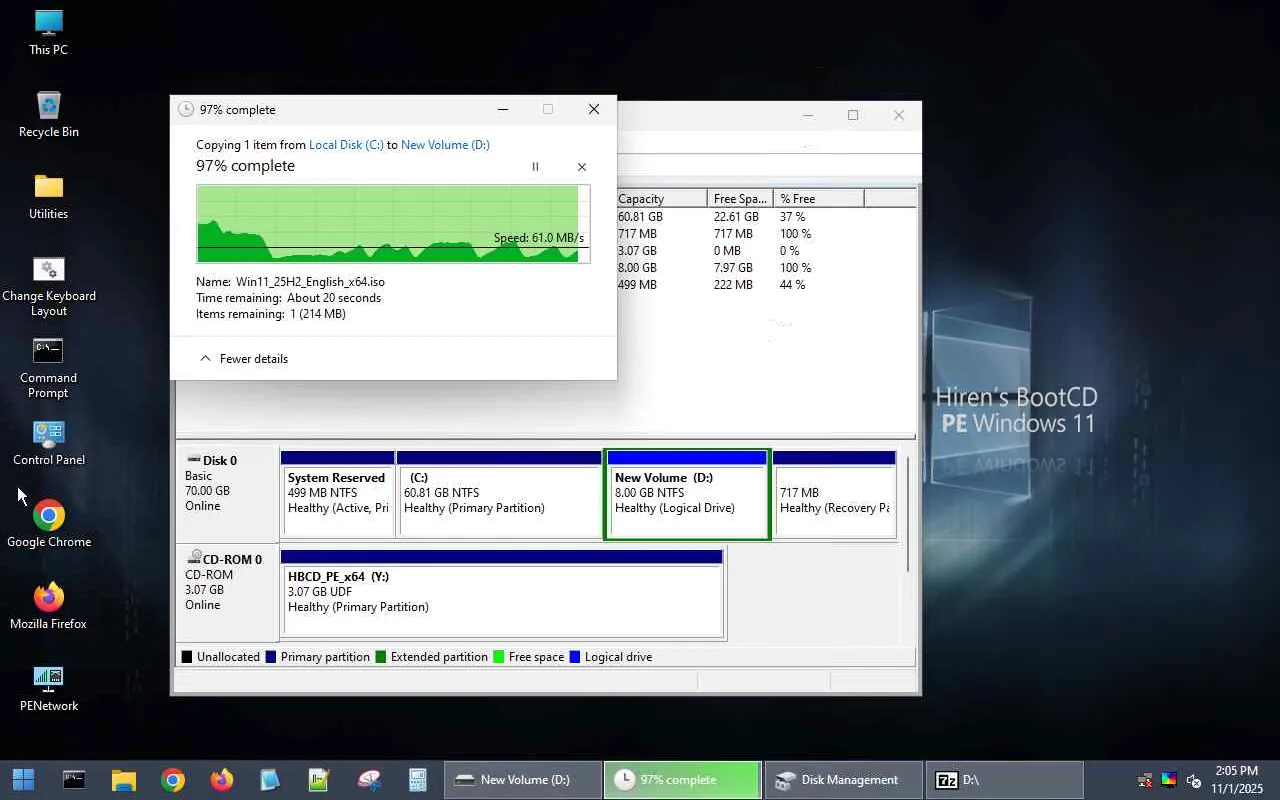Launch Google Chrome from the desktop

[48, 524]
